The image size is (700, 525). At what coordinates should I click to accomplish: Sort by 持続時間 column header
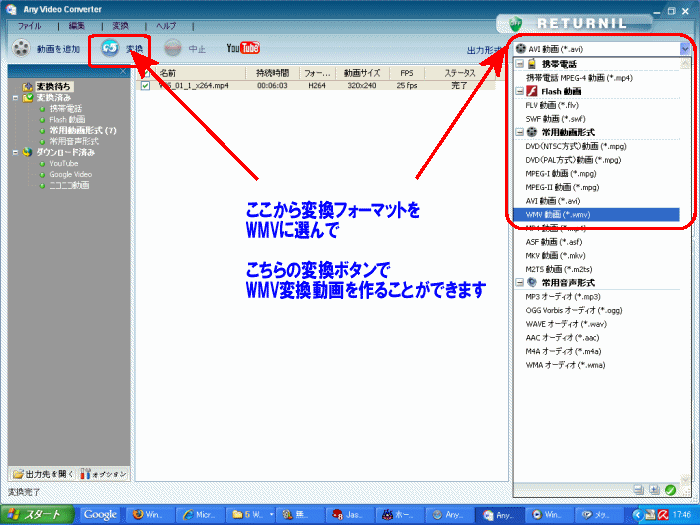[x=272, y=73]
